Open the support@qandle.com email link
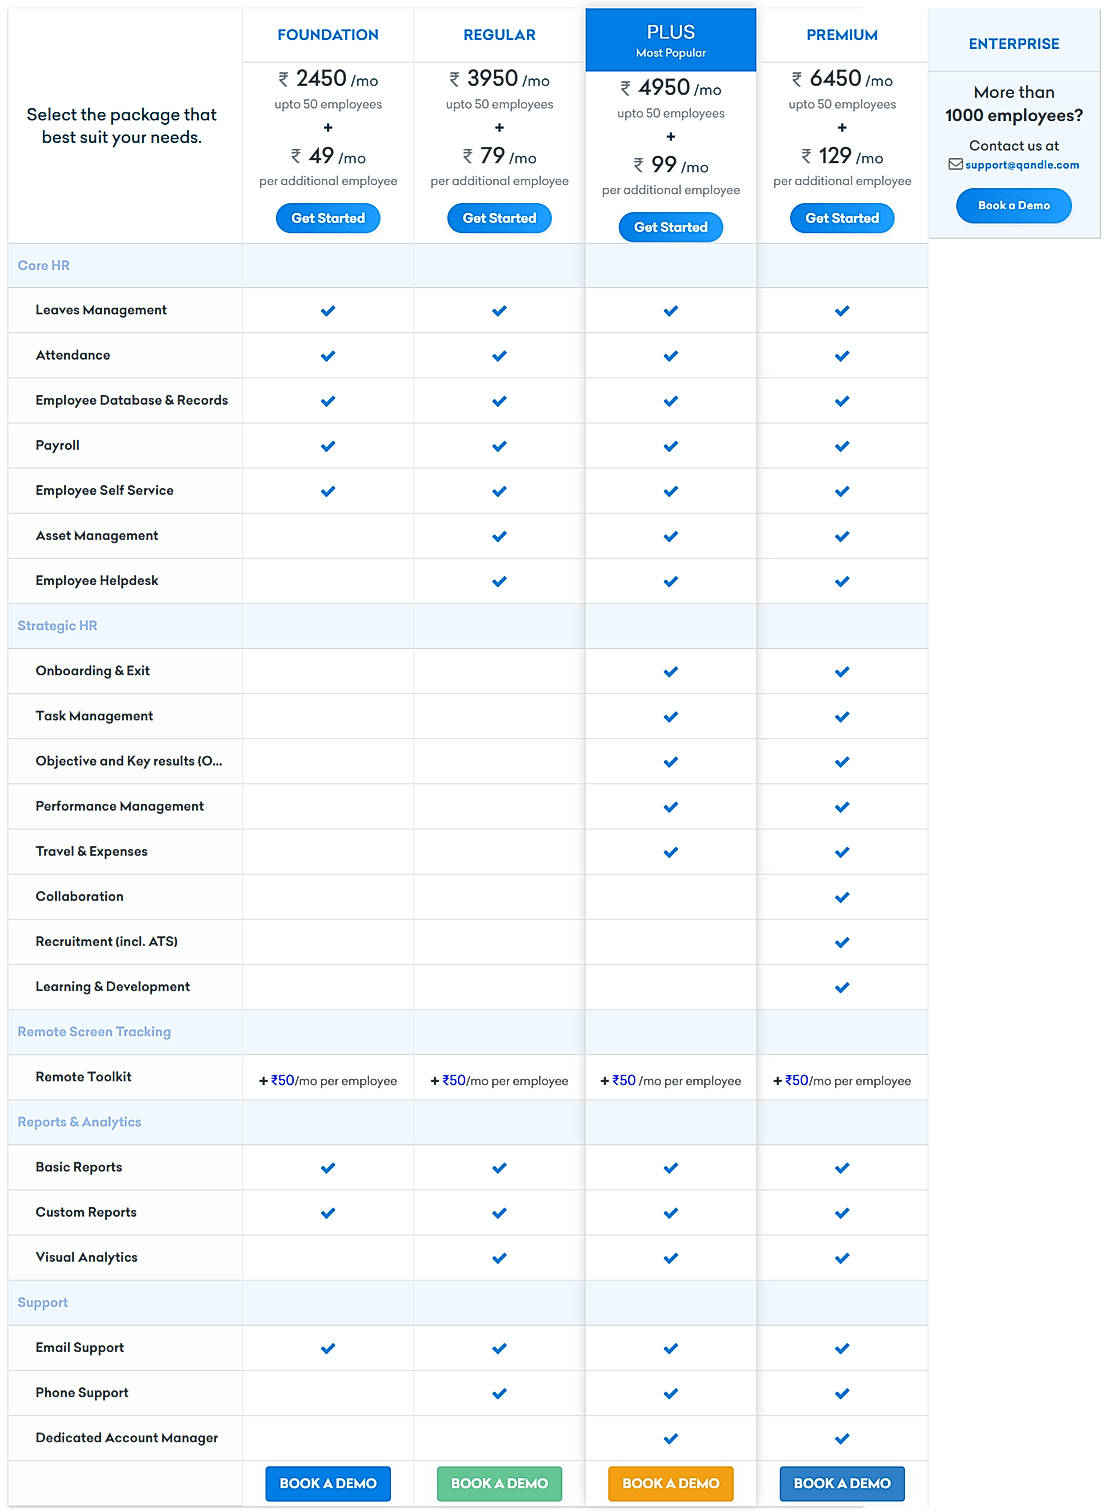This screenshot has width=1108, height=1511. (x=1022, y=165)
